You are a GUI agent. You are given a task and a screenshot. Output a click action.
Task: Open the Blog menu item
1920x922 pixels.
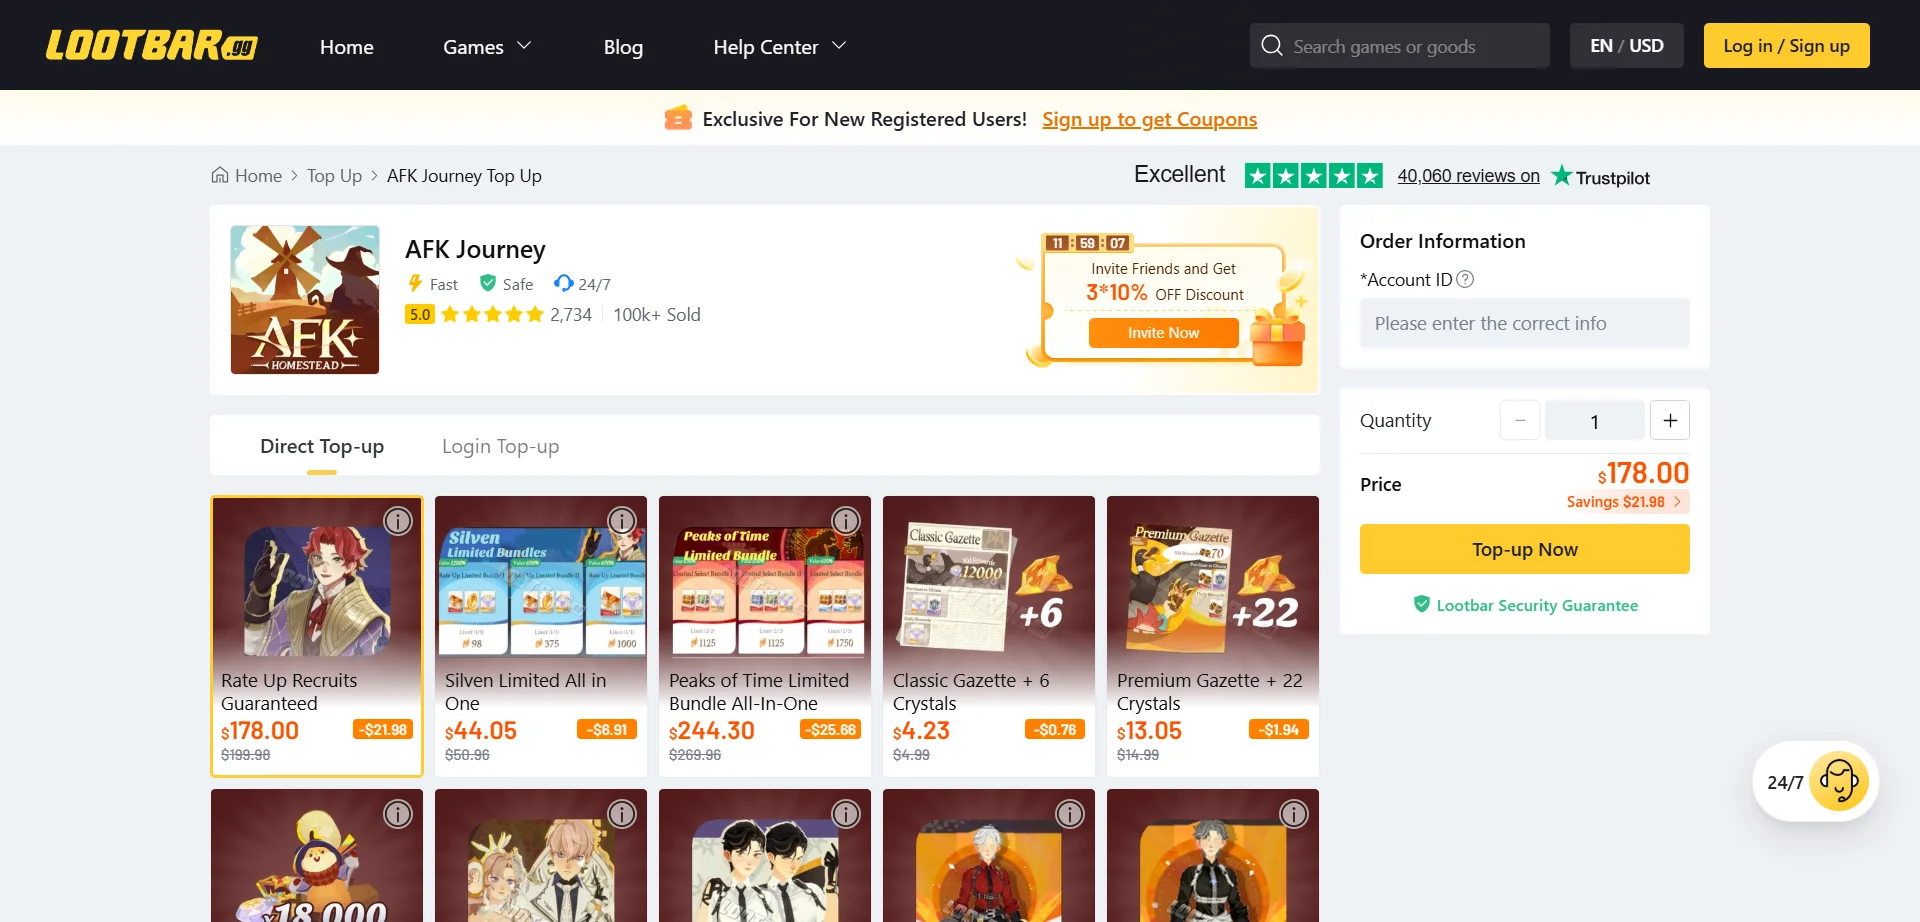pyautogui.click(x=623, y=47)
